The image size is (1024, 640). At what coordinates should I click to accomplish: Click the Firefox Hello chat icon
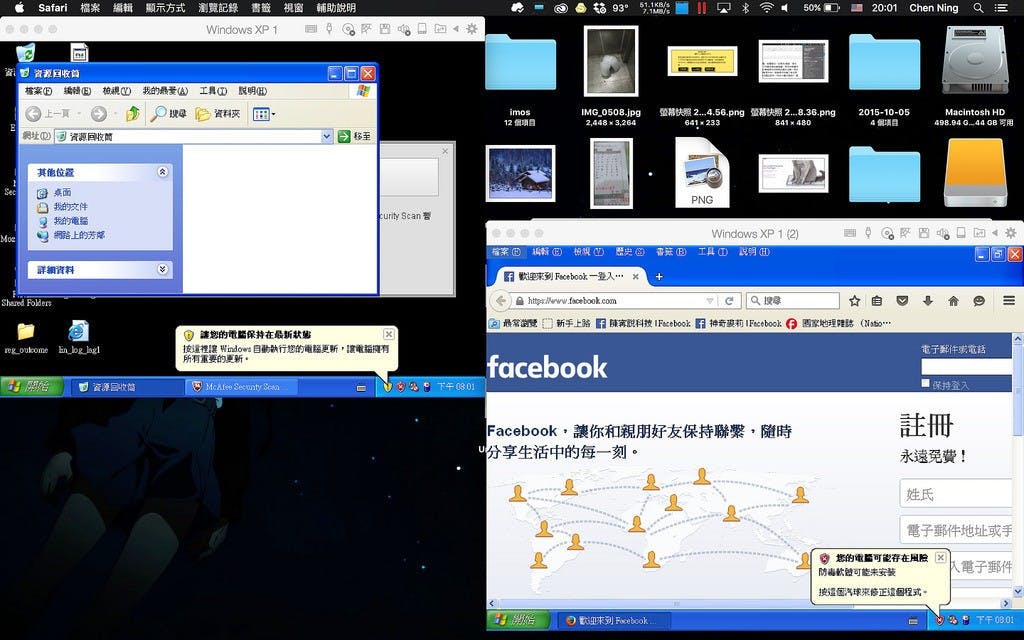coord(979,300)
